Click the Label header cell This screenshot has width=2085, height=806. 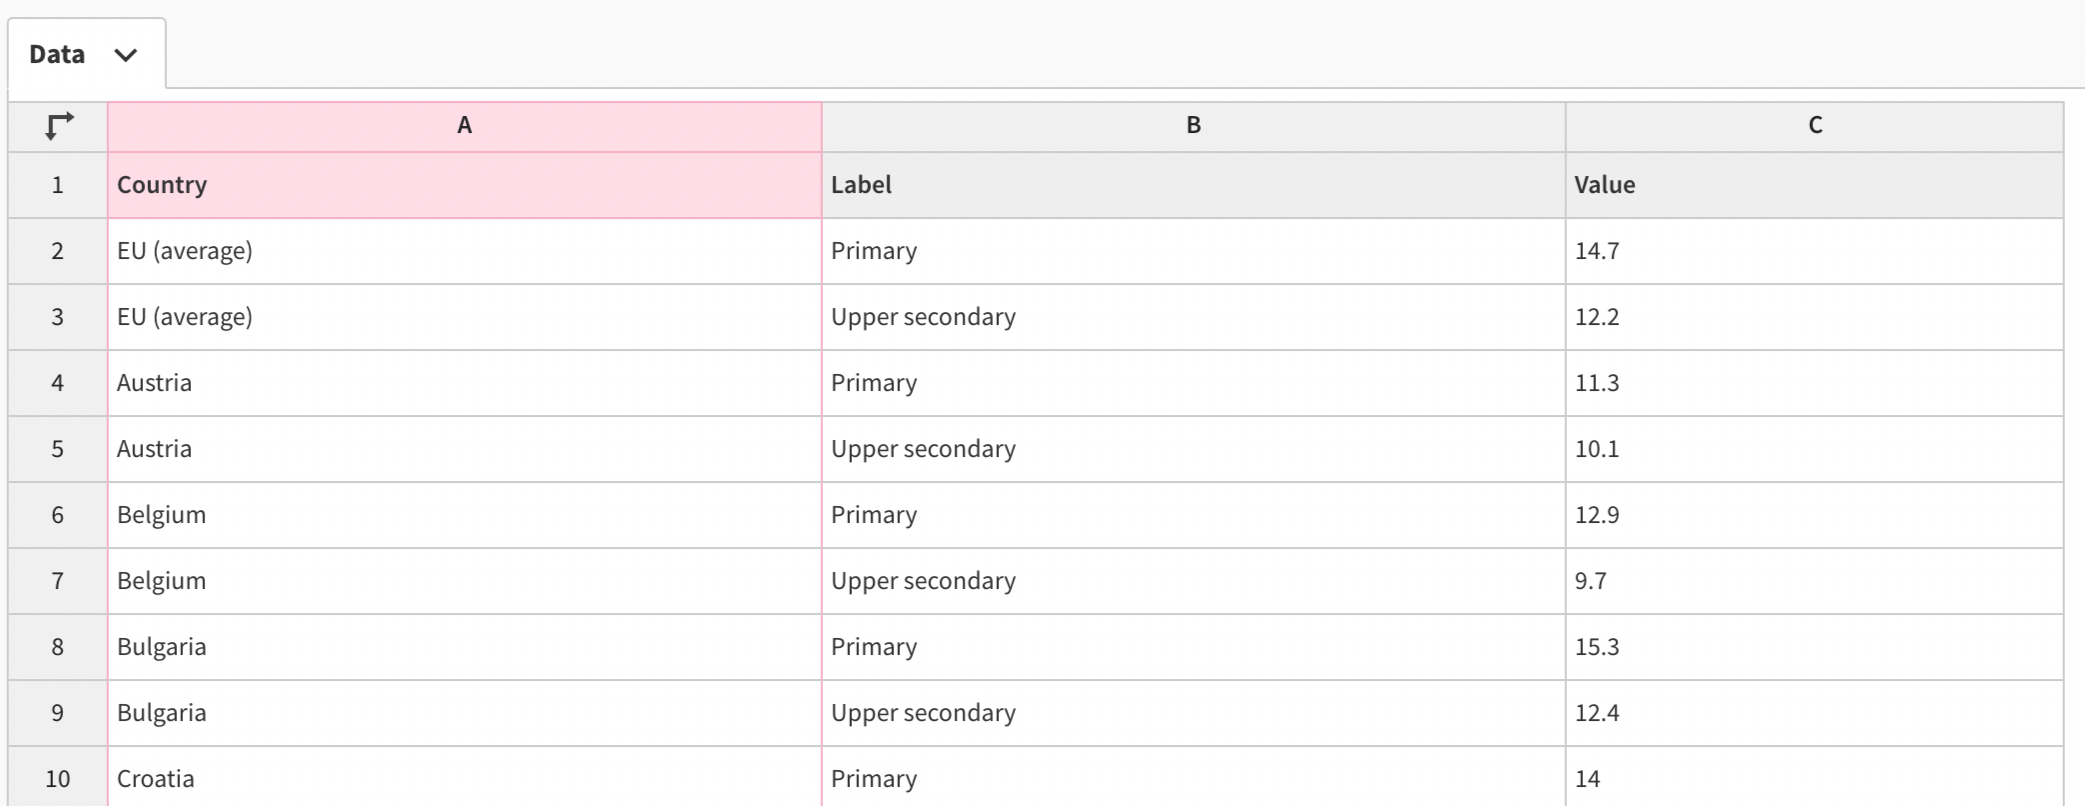pyautogui.click(x=1193, y=185)
